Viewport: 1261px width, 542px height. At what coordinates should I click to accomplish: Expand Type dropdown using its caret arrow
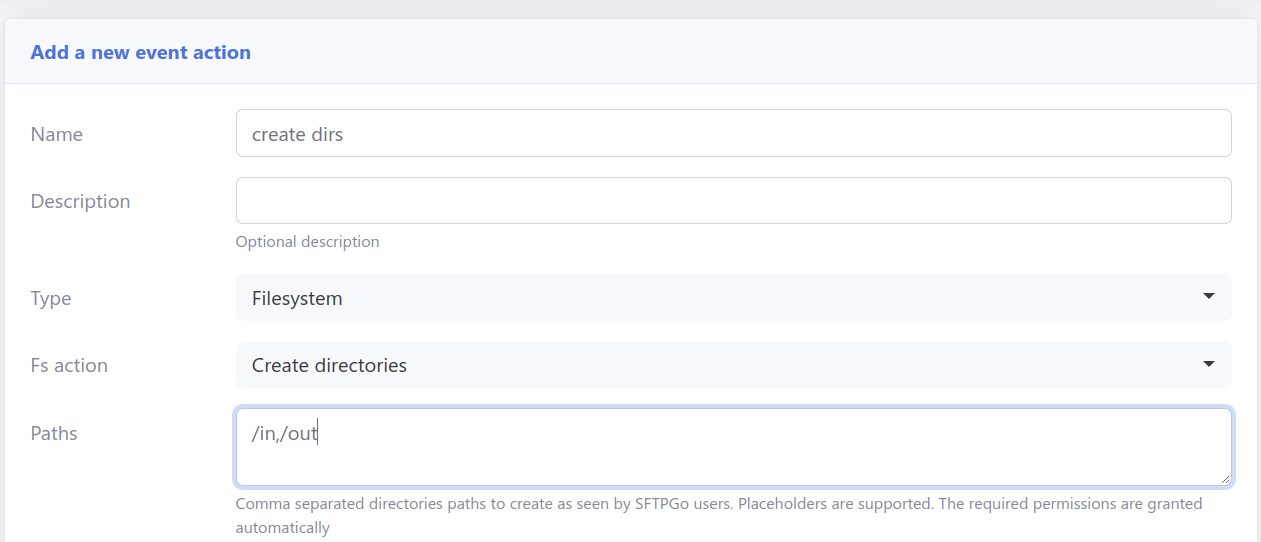[x=1208, y=297]
